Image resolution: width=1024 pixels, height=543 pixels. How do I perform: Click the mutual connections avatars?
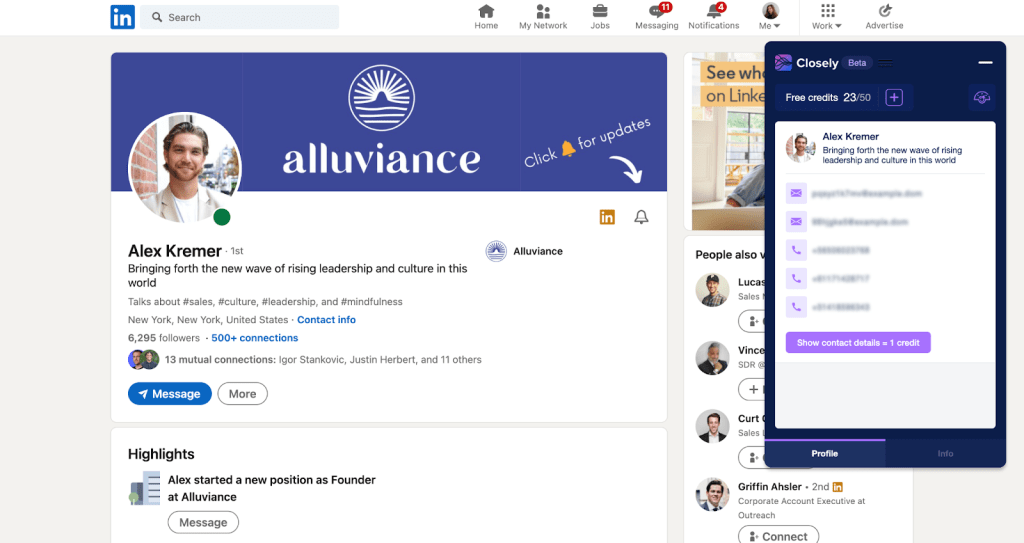[144, 359]
